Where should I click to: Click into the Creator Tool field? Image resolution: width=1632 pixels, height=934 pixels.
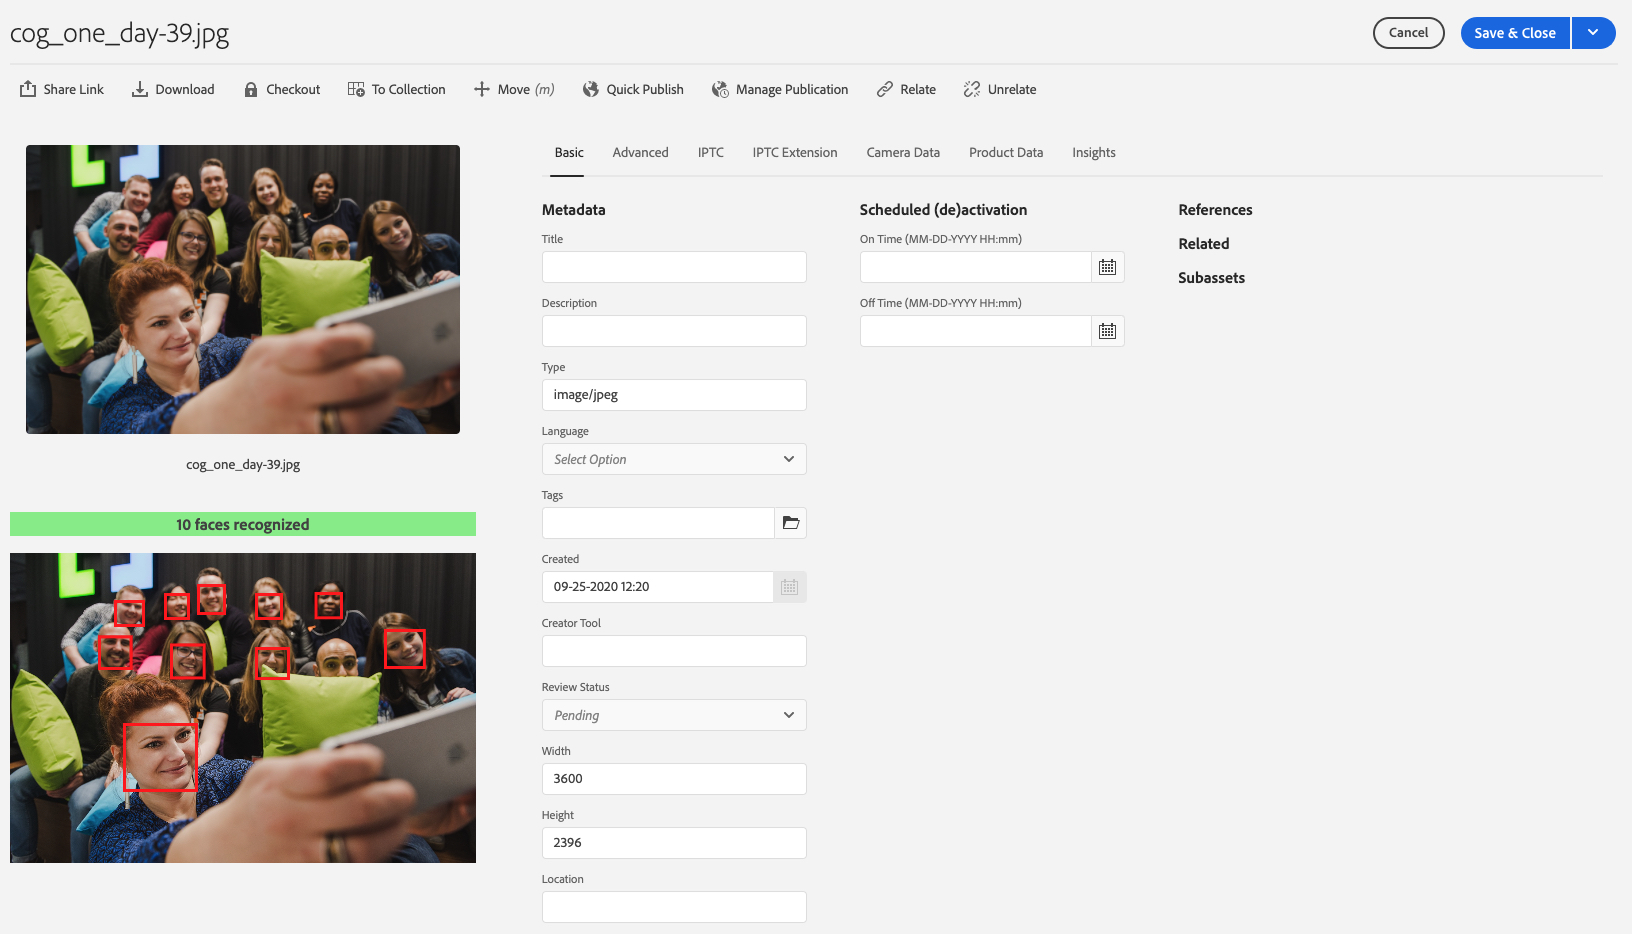pyautogui.click(x=674, y=651)
